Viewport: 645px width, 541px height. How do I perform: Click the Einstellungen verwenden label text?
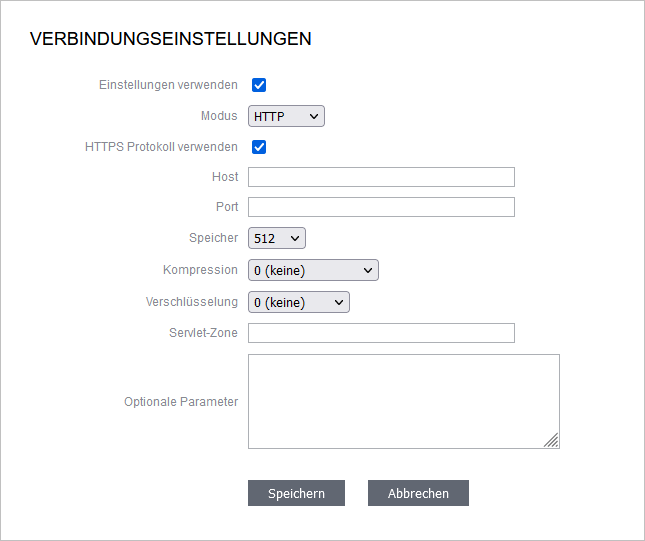point(168,85)
